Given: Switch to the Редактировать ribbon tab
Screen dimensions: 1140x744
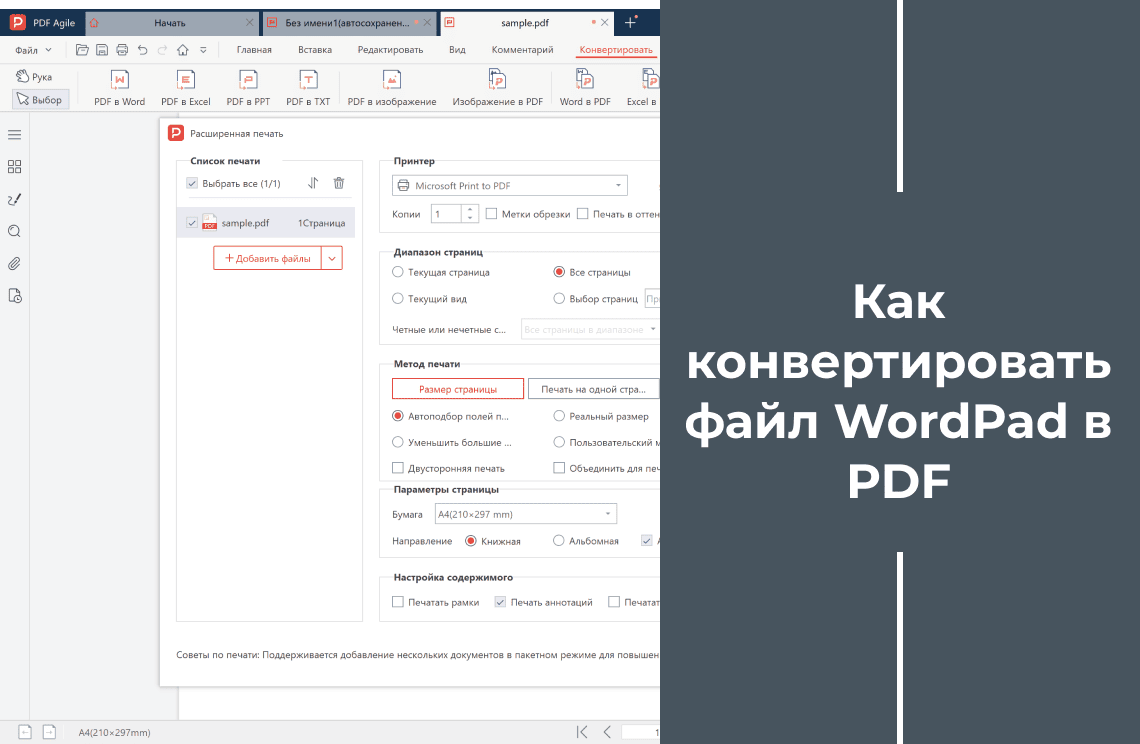Looking at the screenshot, I should (x=388, y=48).
